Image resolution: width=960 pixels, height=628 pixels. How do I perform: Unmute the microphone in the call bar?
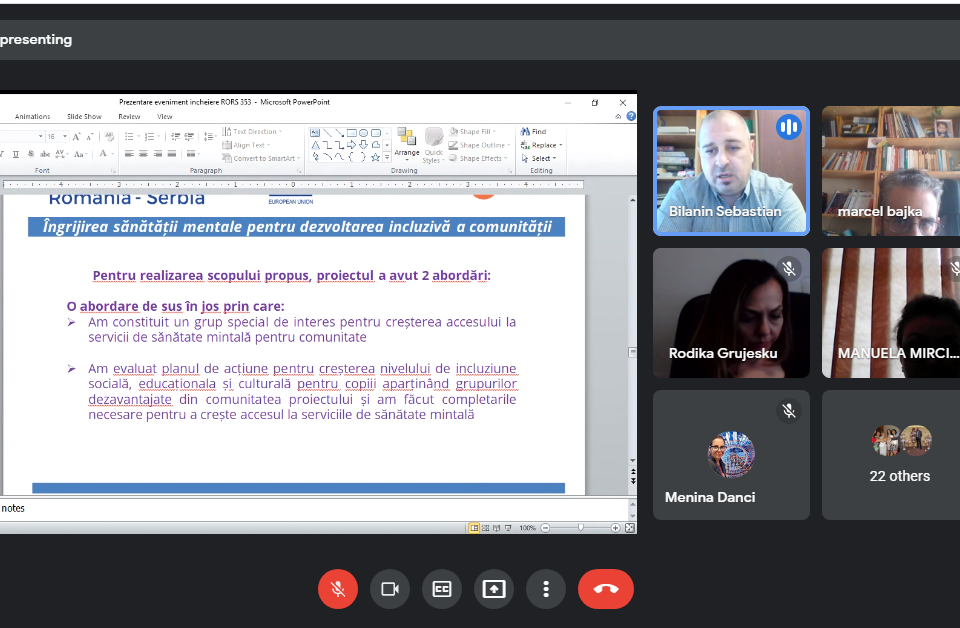pyautogui.click(x=338, y=589)
